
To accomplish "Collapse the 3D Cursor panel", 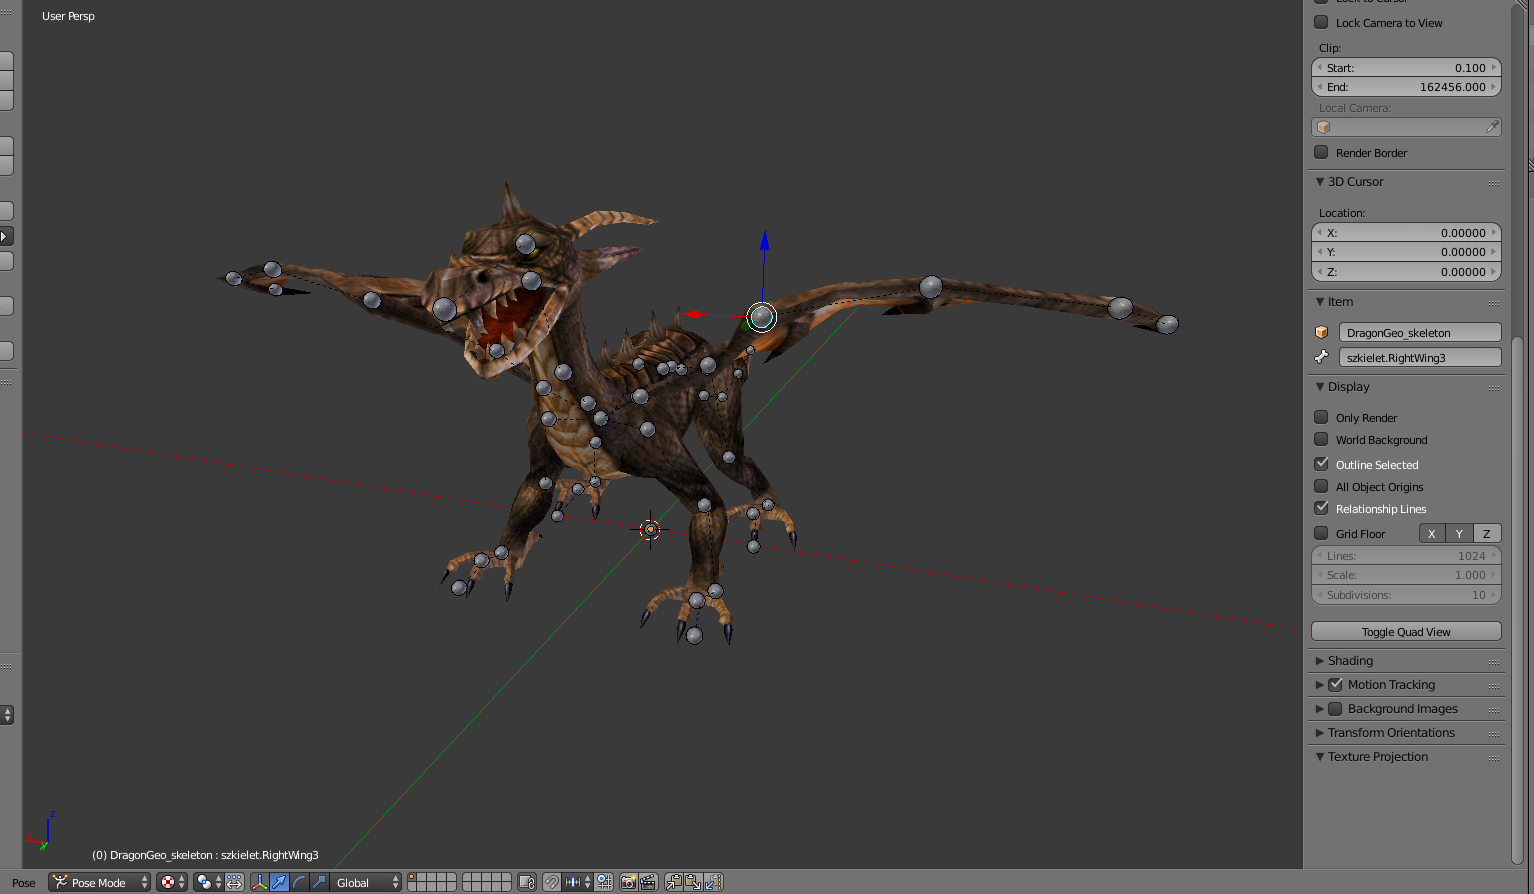I will [1320, 181].
